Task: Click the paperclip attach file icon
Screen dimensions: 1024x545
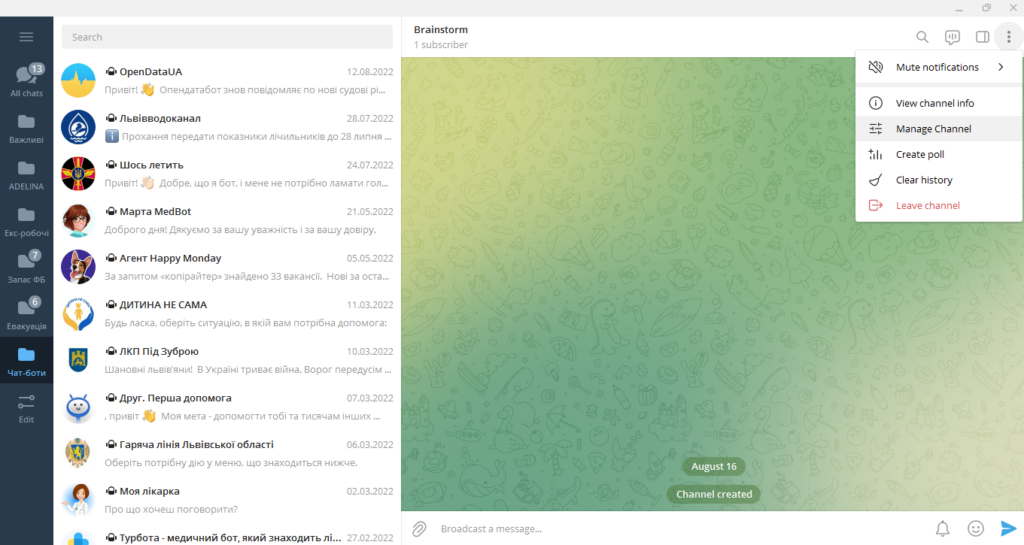Action: click(420, 528)
